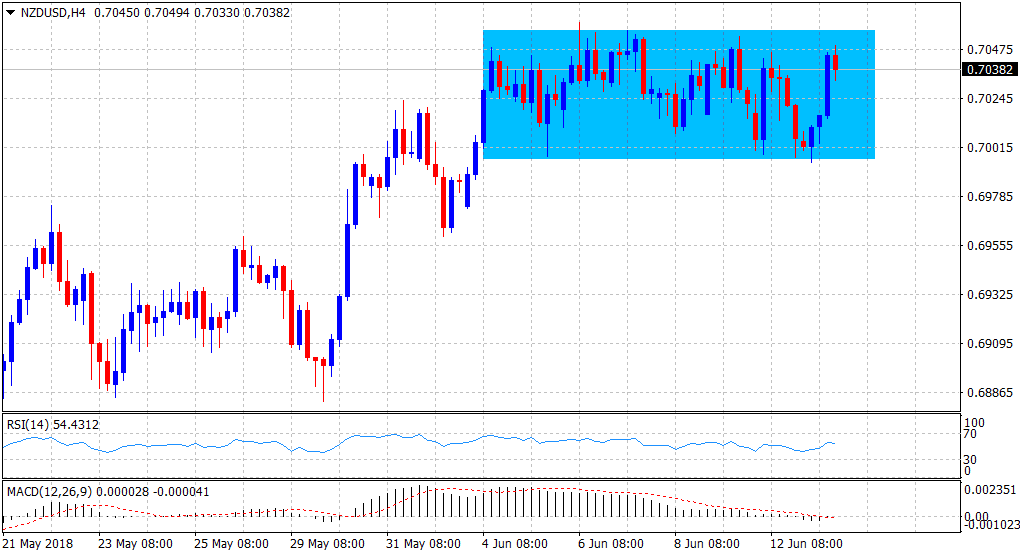Click the MACD 0.002351 scale label
Viewport: 1020px width, 556px height.
990,490
